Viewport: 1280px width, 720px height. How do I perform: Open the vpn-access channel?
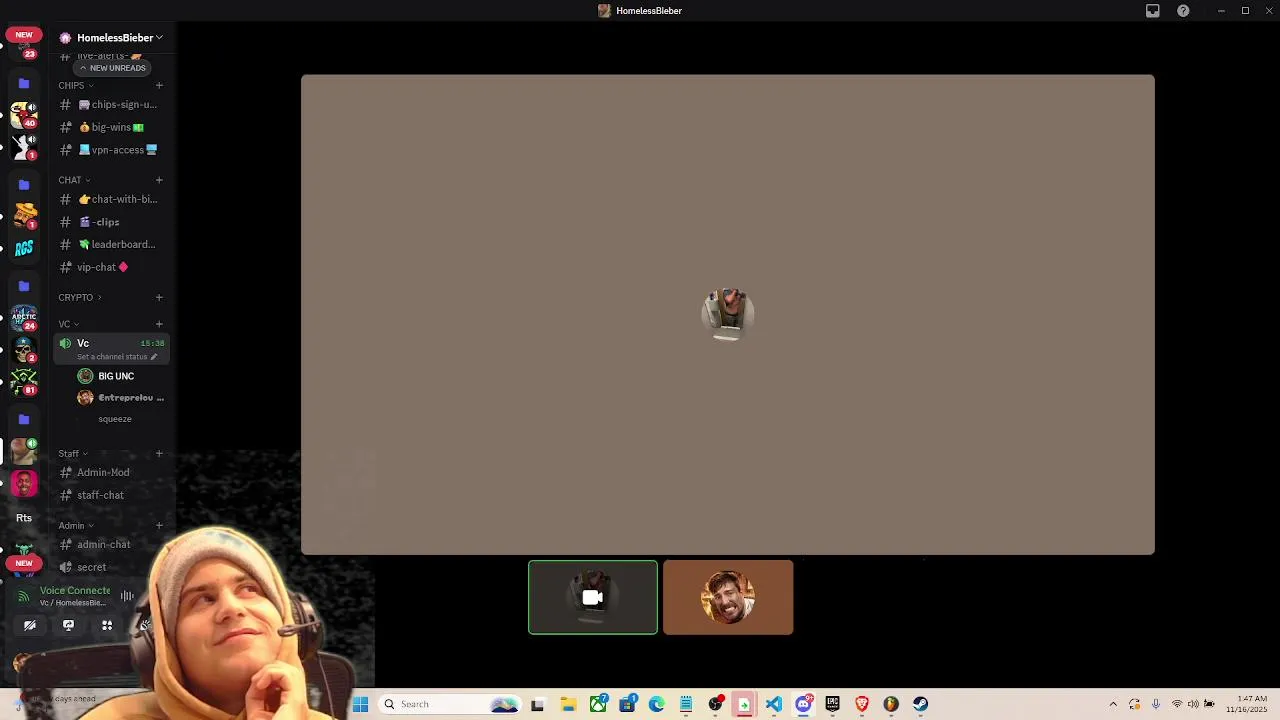110,150
